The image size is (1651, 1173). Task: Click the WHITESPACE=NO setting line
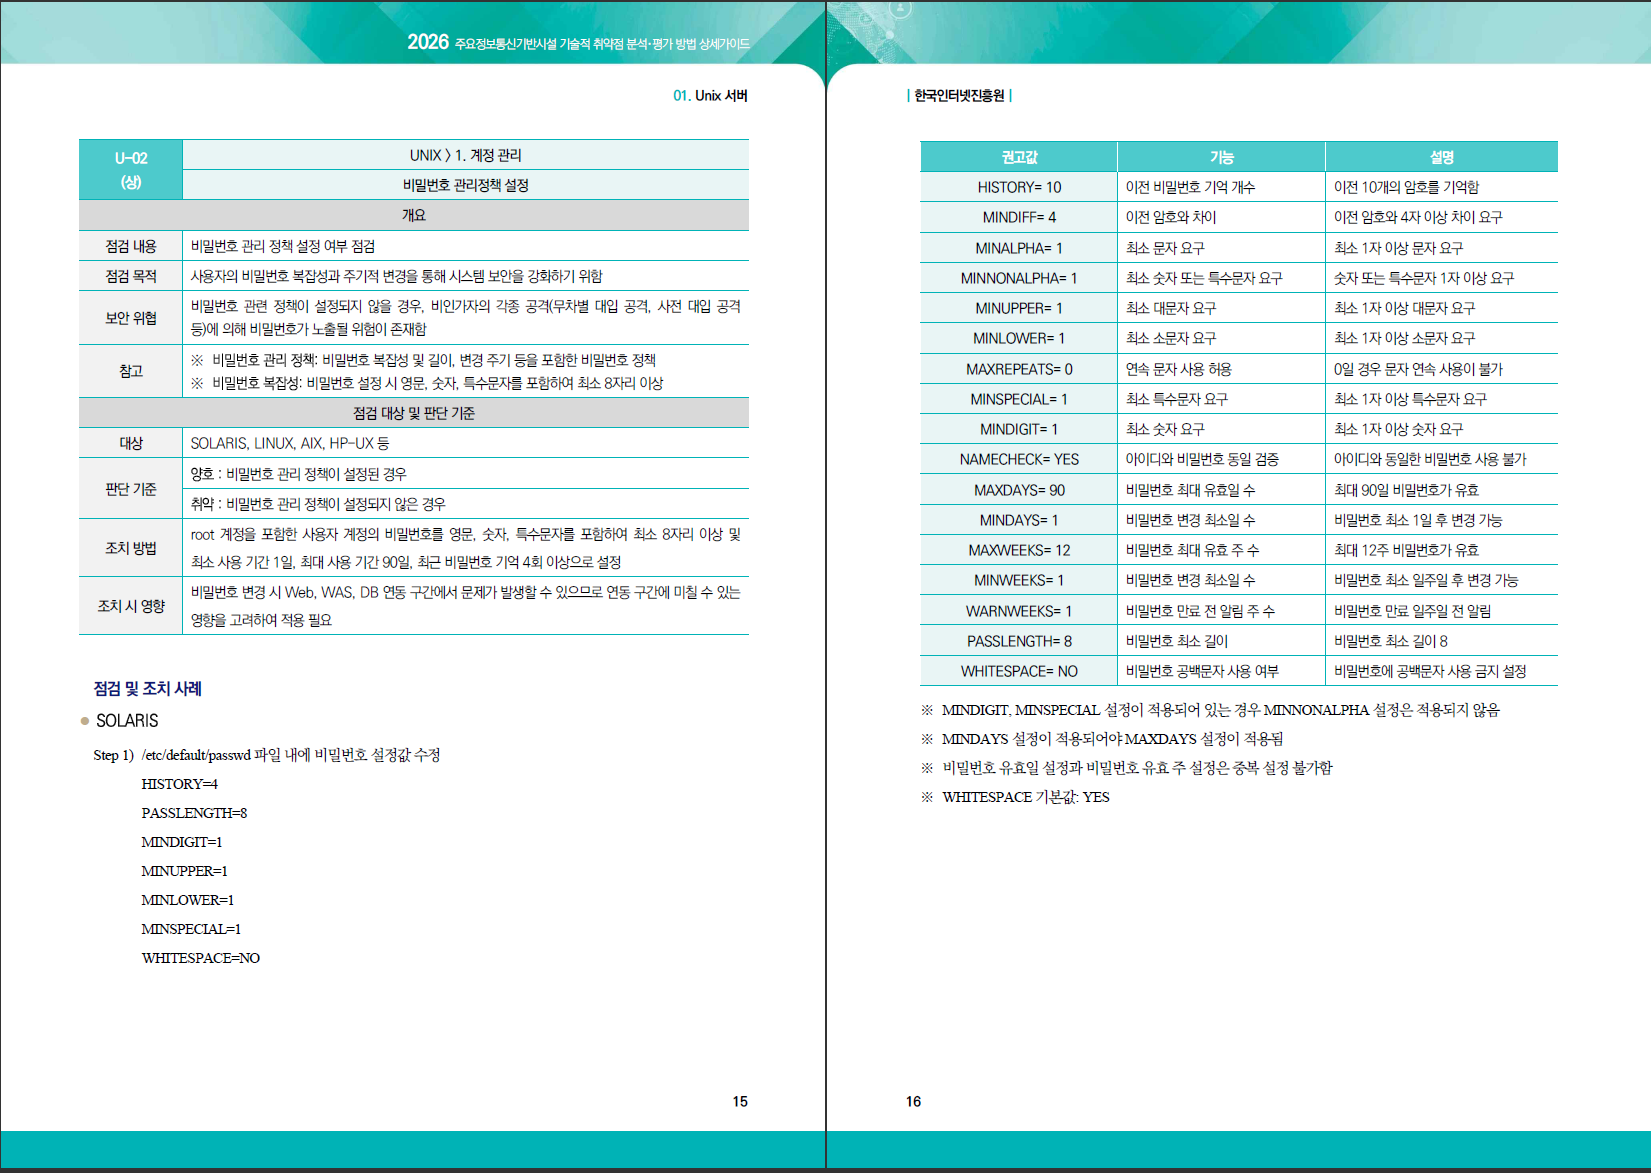point(200,958)
